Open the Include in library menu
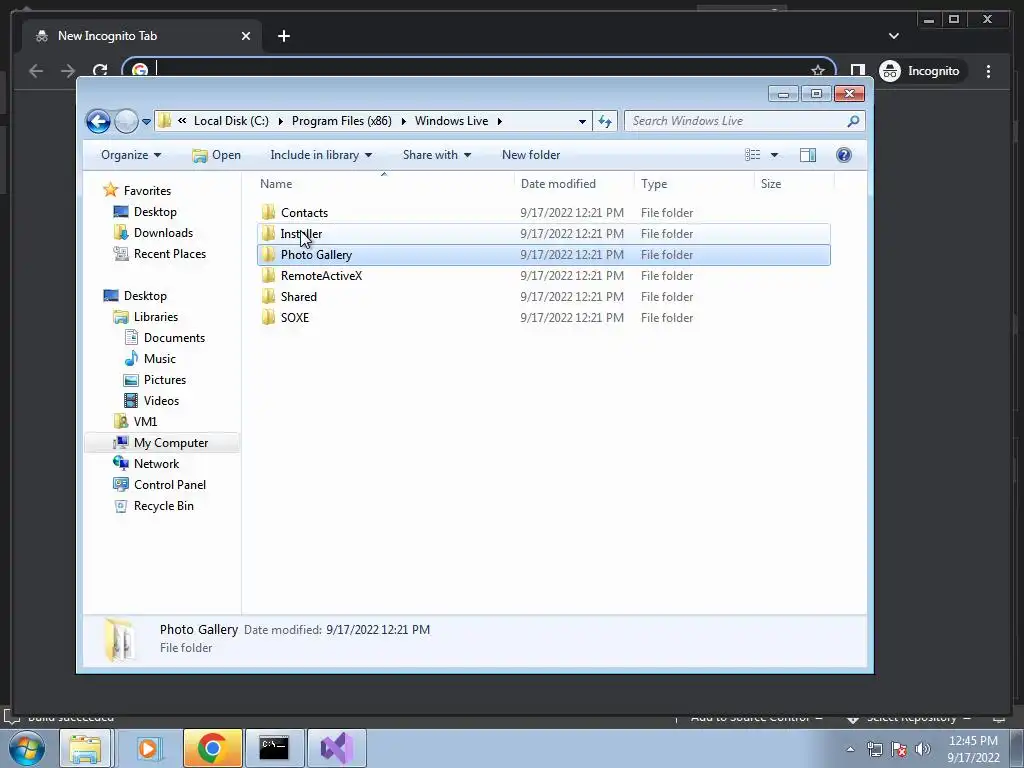This screenshot has width=1024, height=768. (321, 155)
